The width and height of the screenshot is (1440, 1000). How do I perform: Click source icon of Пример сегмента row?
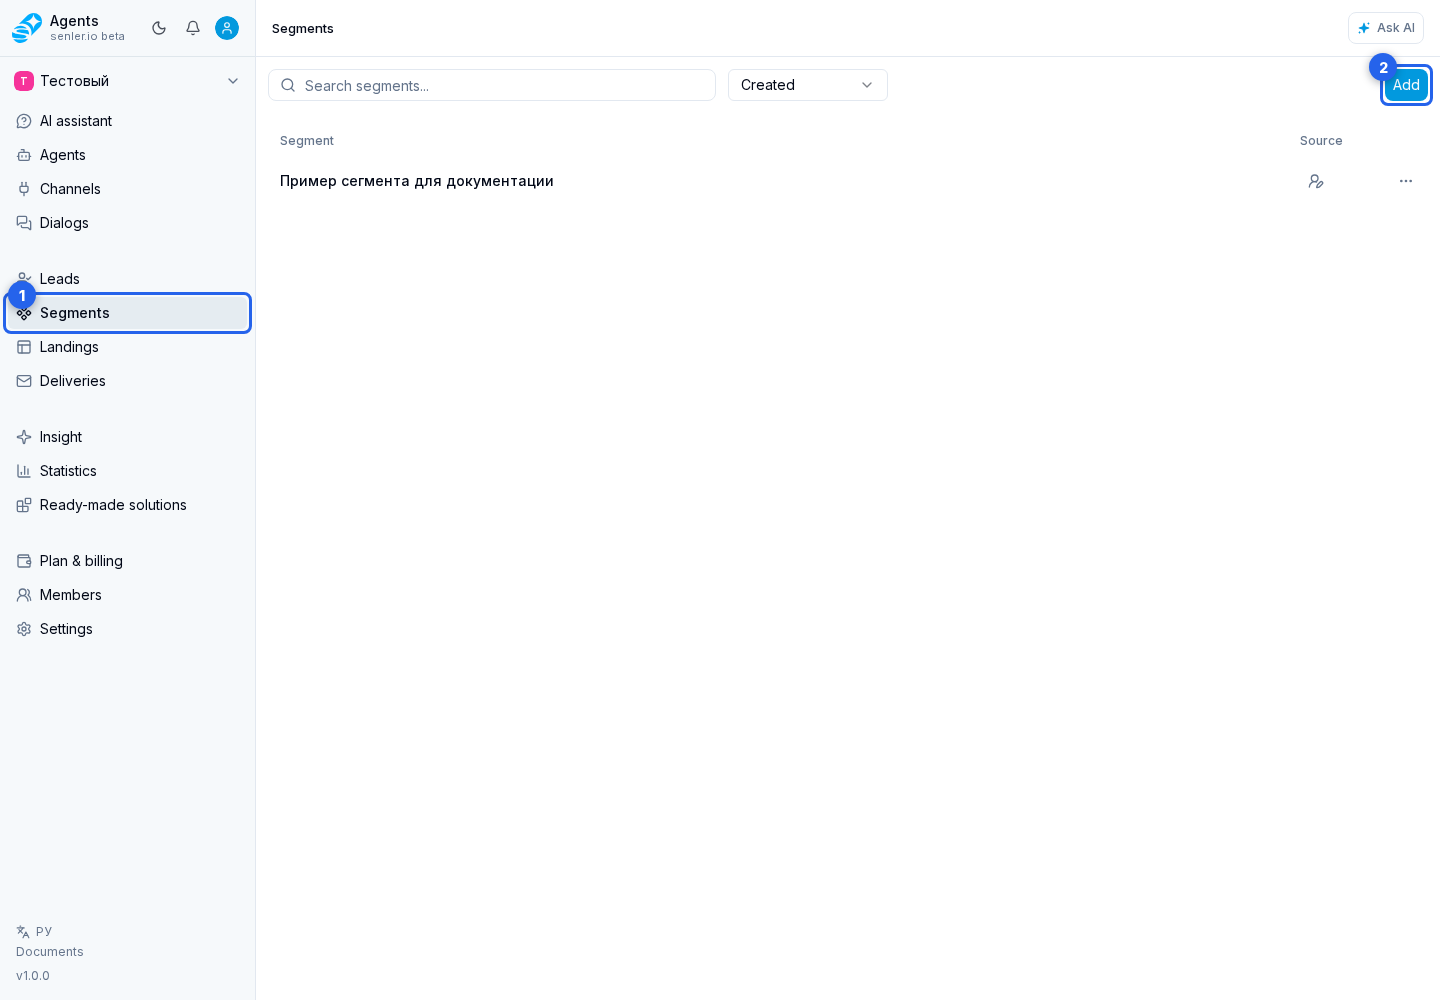click(1316, 181)
